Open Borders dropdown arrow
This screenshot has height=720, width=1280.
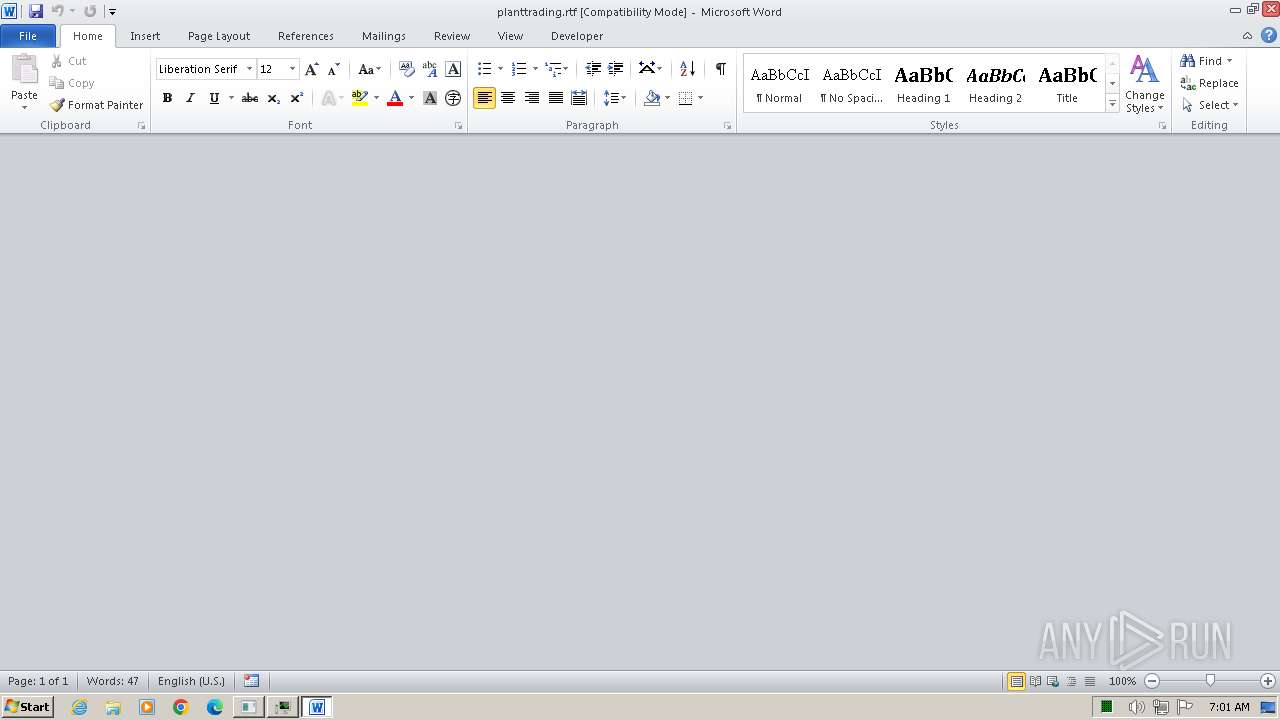tap(700, 98)
